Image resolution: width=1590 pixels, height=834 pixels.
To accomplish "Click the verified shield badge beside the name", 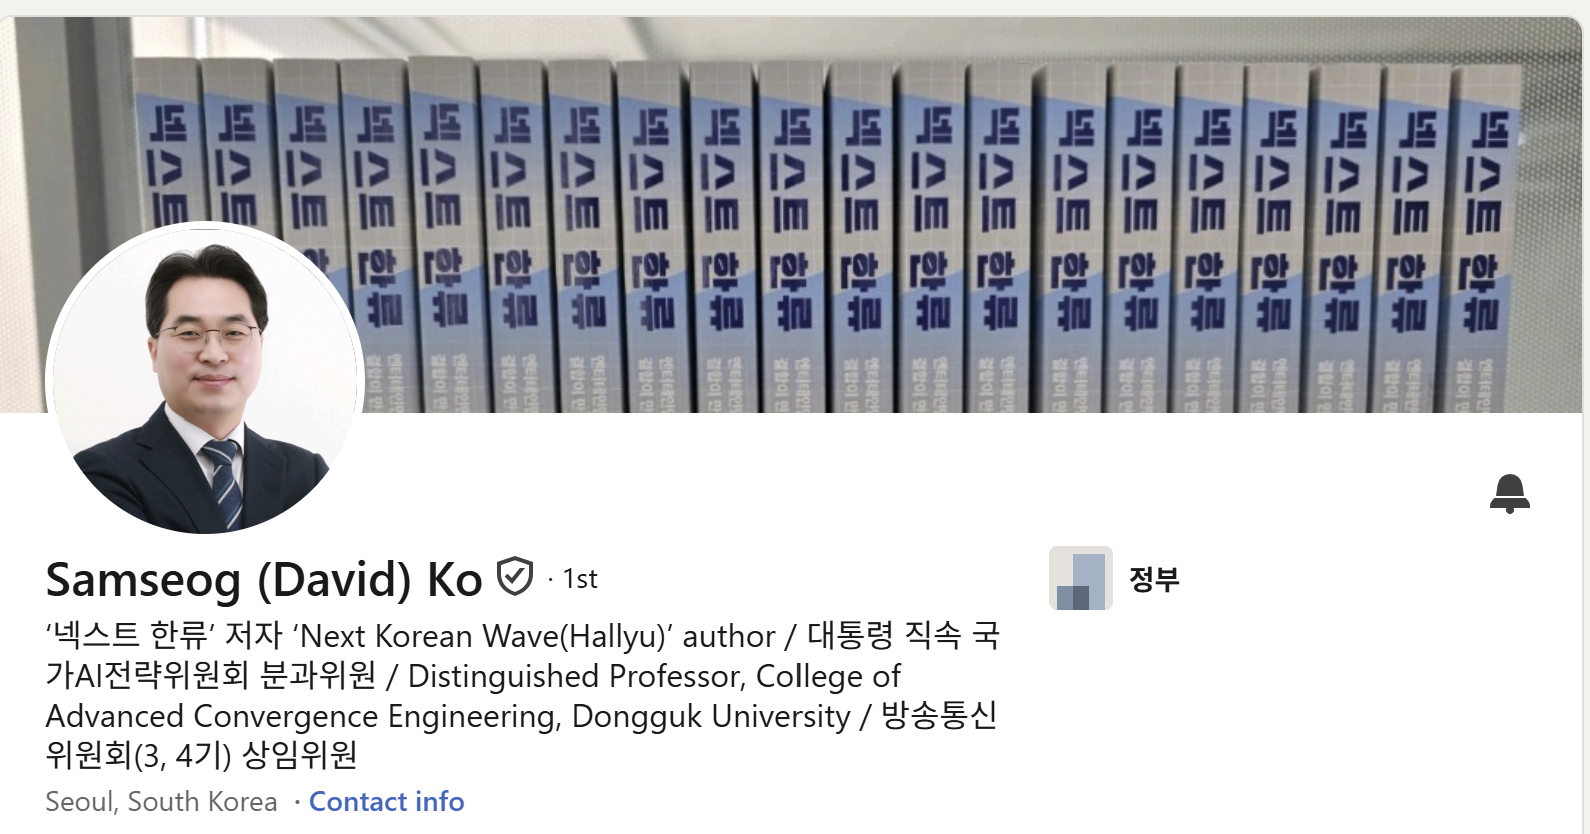I will (515, 577).
